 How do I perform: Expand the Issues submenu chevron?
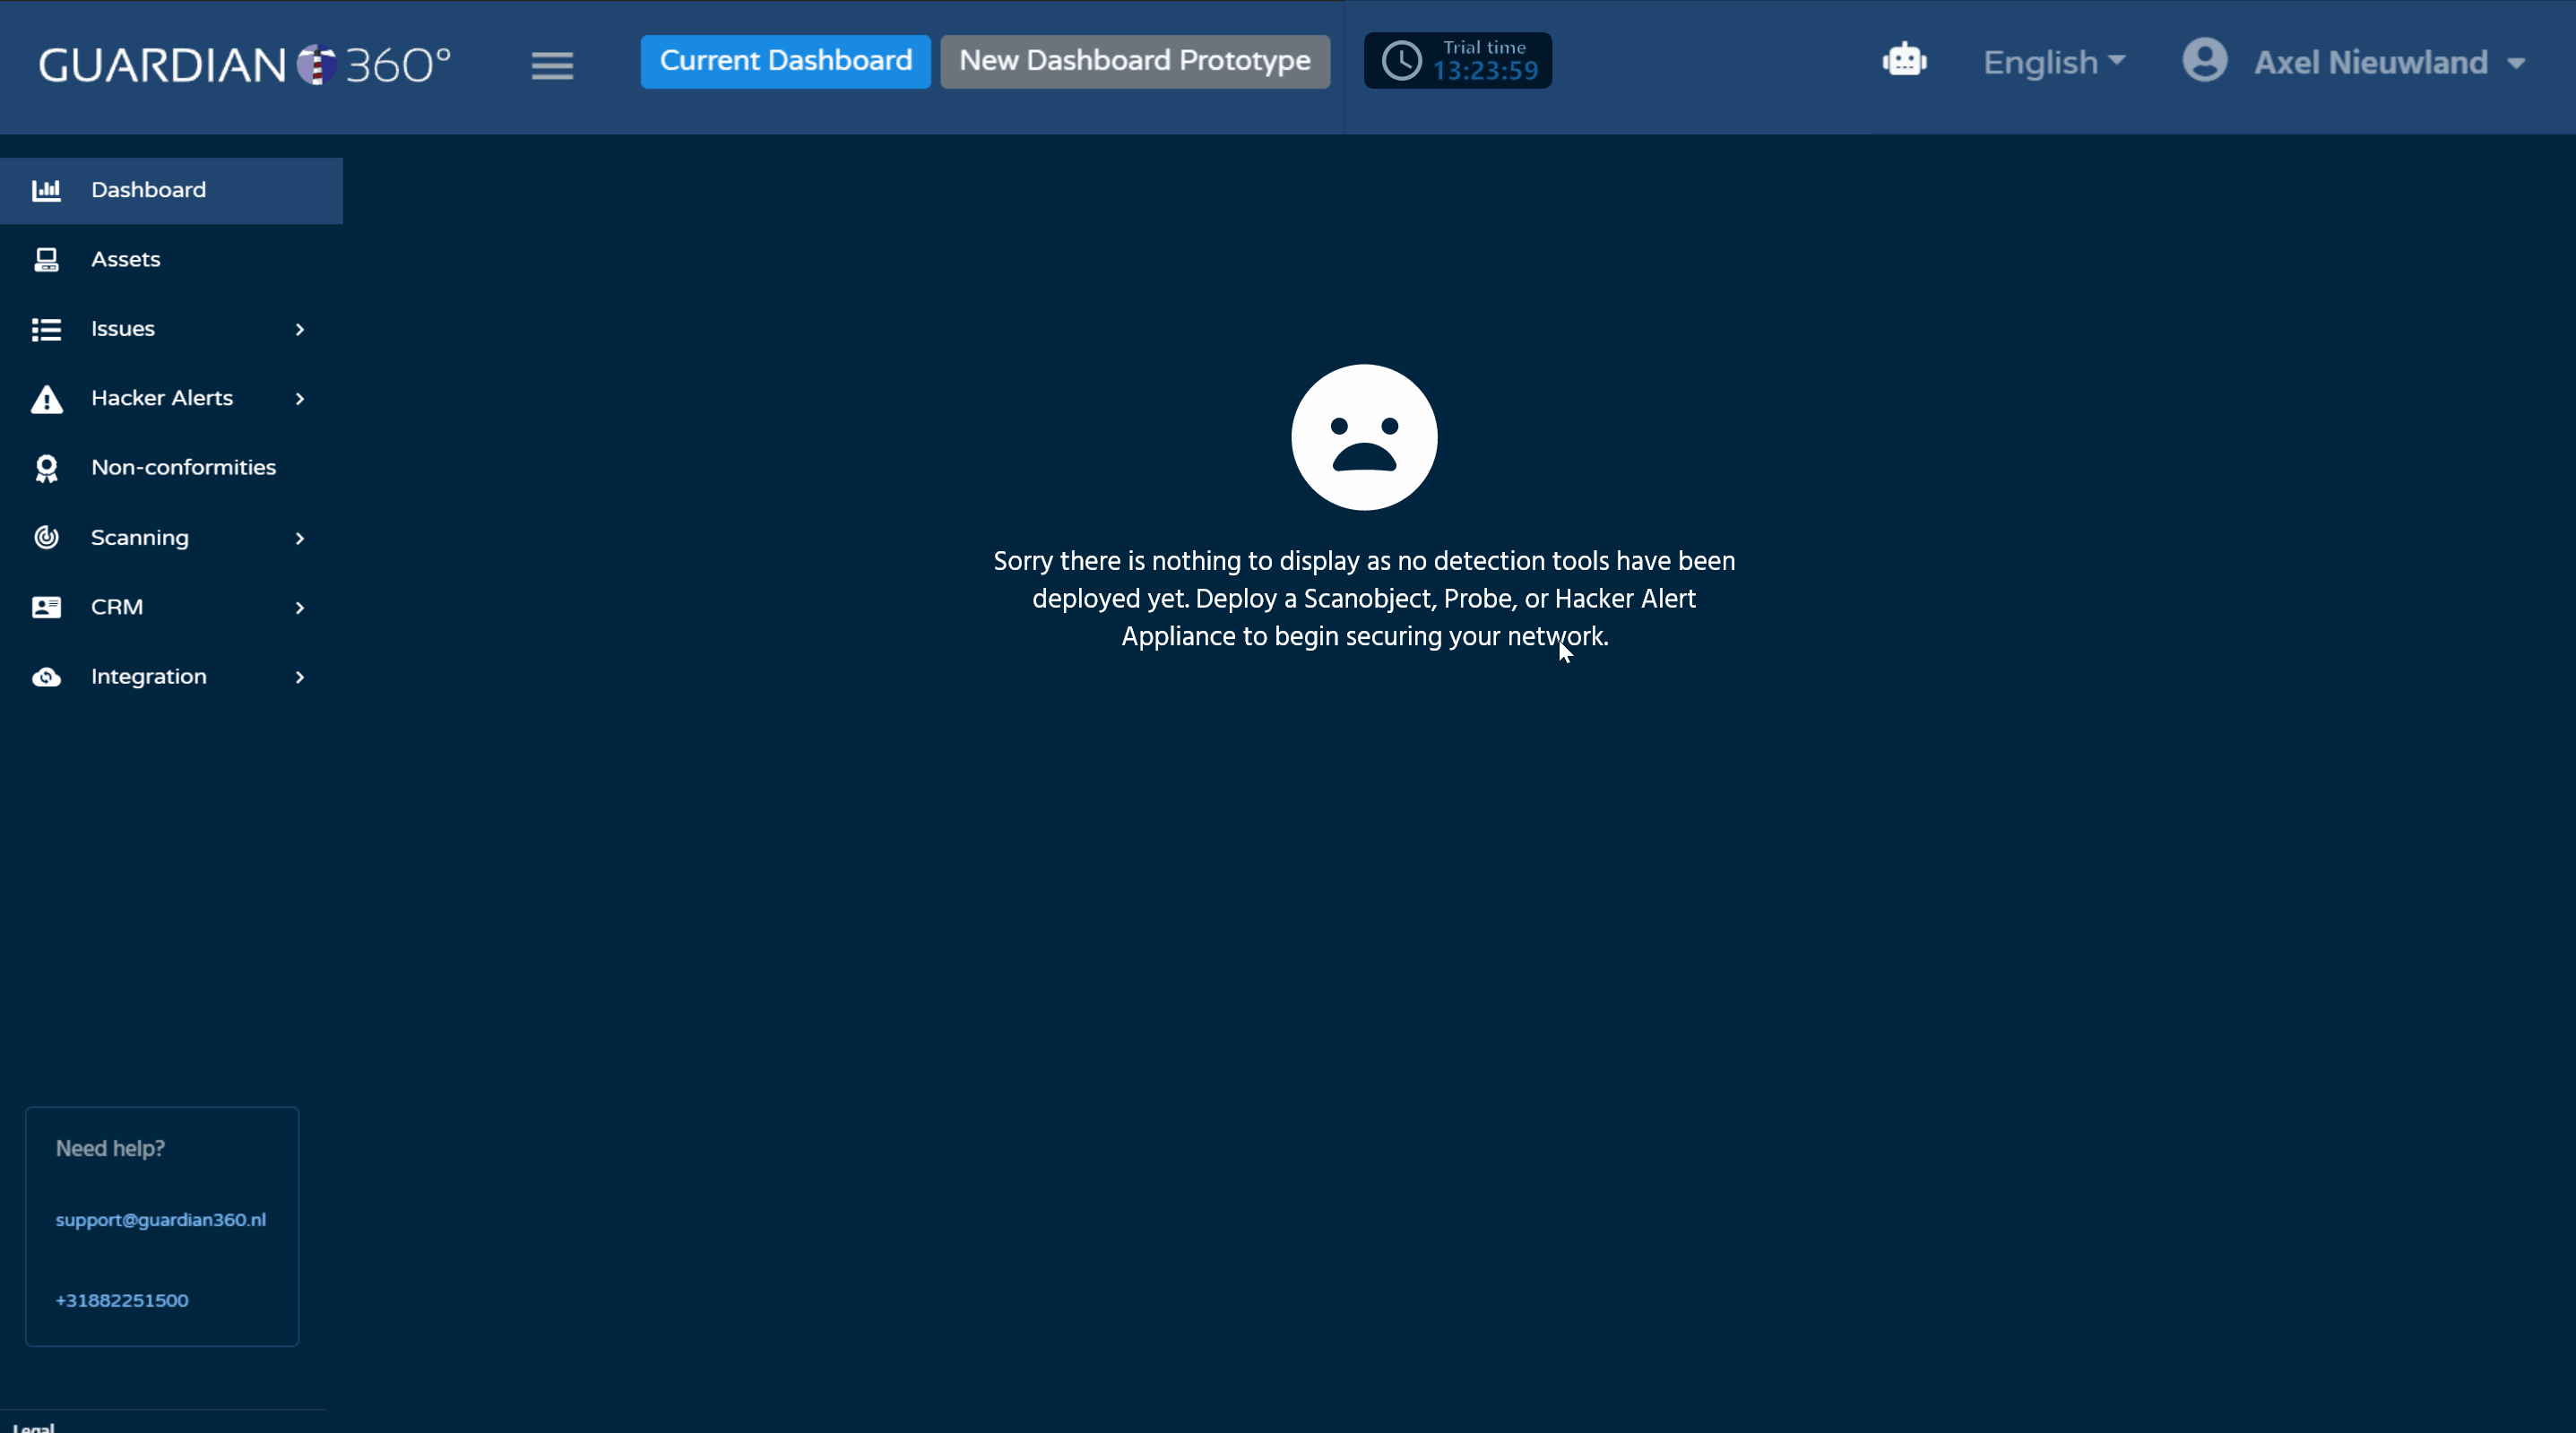tap(299, 329)
